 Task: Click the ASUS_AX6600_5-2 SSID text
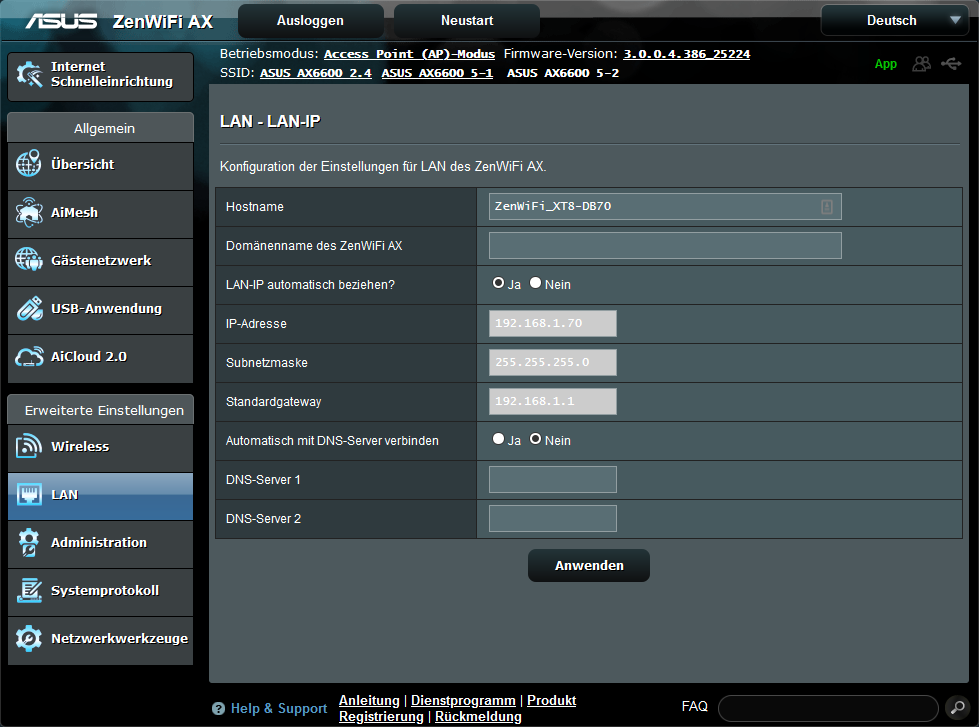tap(563, 73)
